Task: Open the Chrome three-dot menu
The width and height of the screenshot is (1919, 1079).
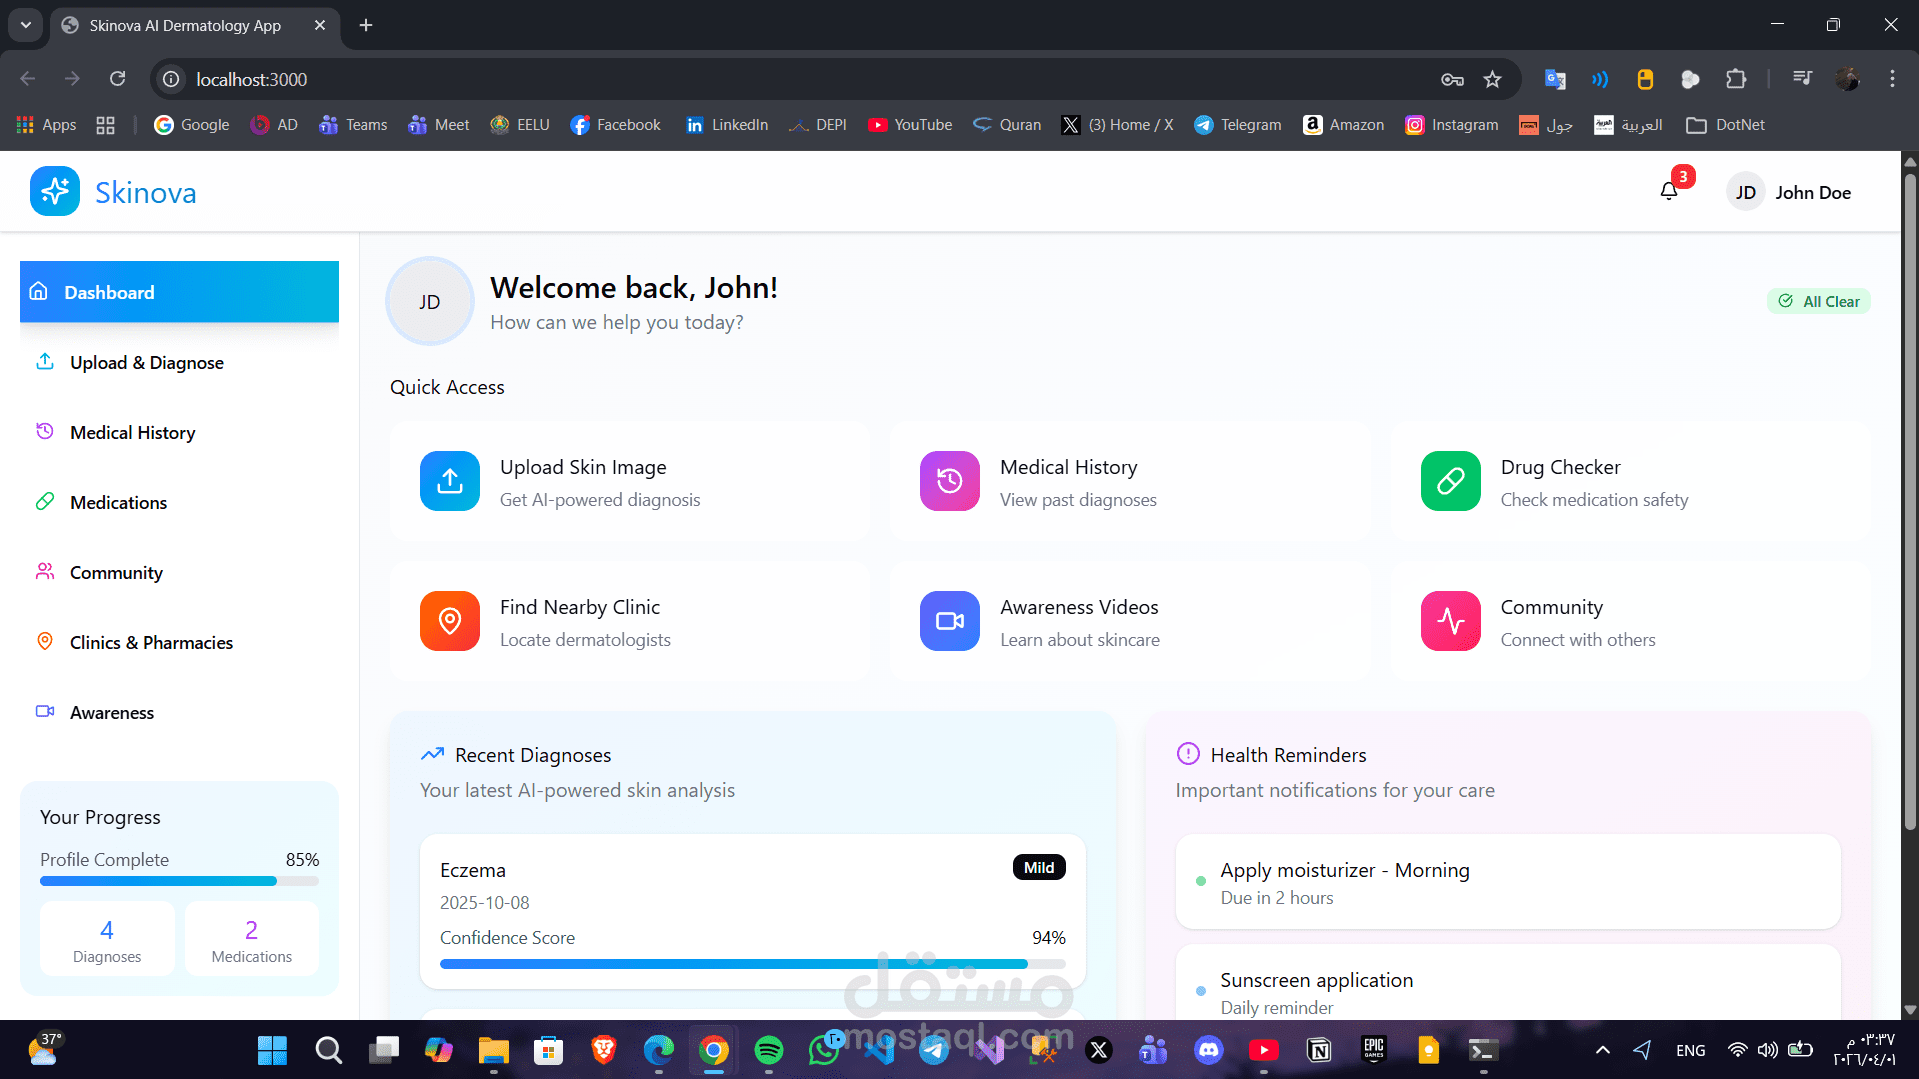Action: pos(1892,79)
